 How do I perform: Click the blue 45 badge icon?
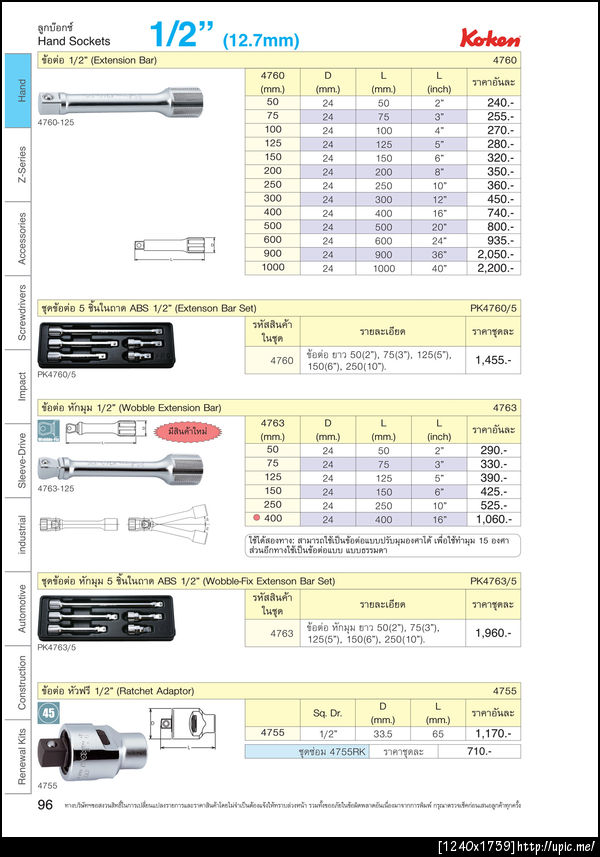(x=49, y=713)
